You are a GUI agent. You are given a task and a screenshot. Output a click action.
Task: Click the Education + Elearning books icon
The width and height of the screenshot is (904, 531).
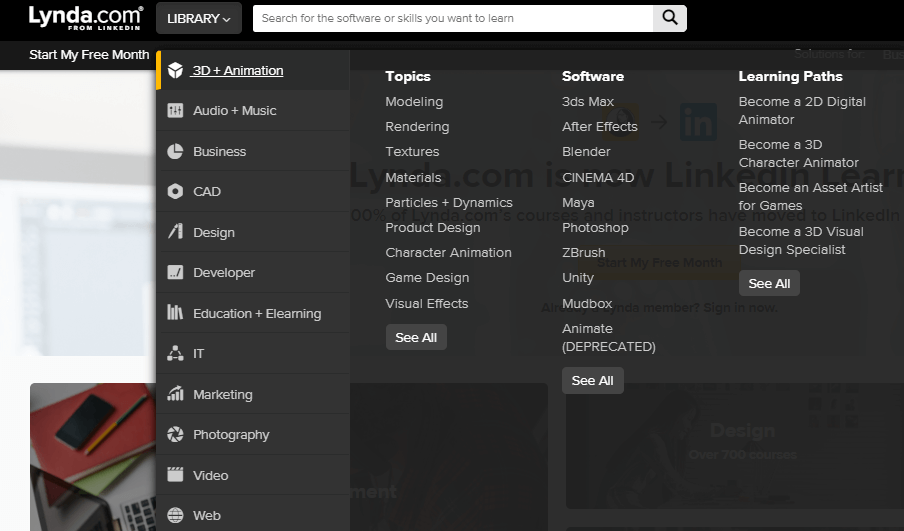pos(175,312)
